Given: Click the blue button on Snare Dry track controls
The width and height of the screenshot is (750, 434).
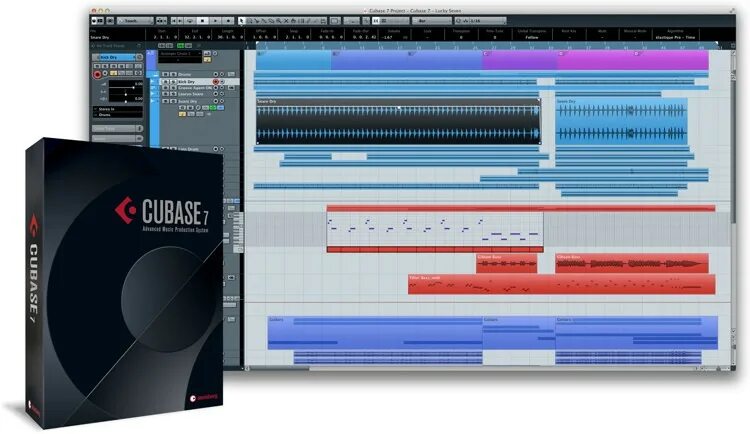Looking at the screenshot, I should tap(221, 108).
